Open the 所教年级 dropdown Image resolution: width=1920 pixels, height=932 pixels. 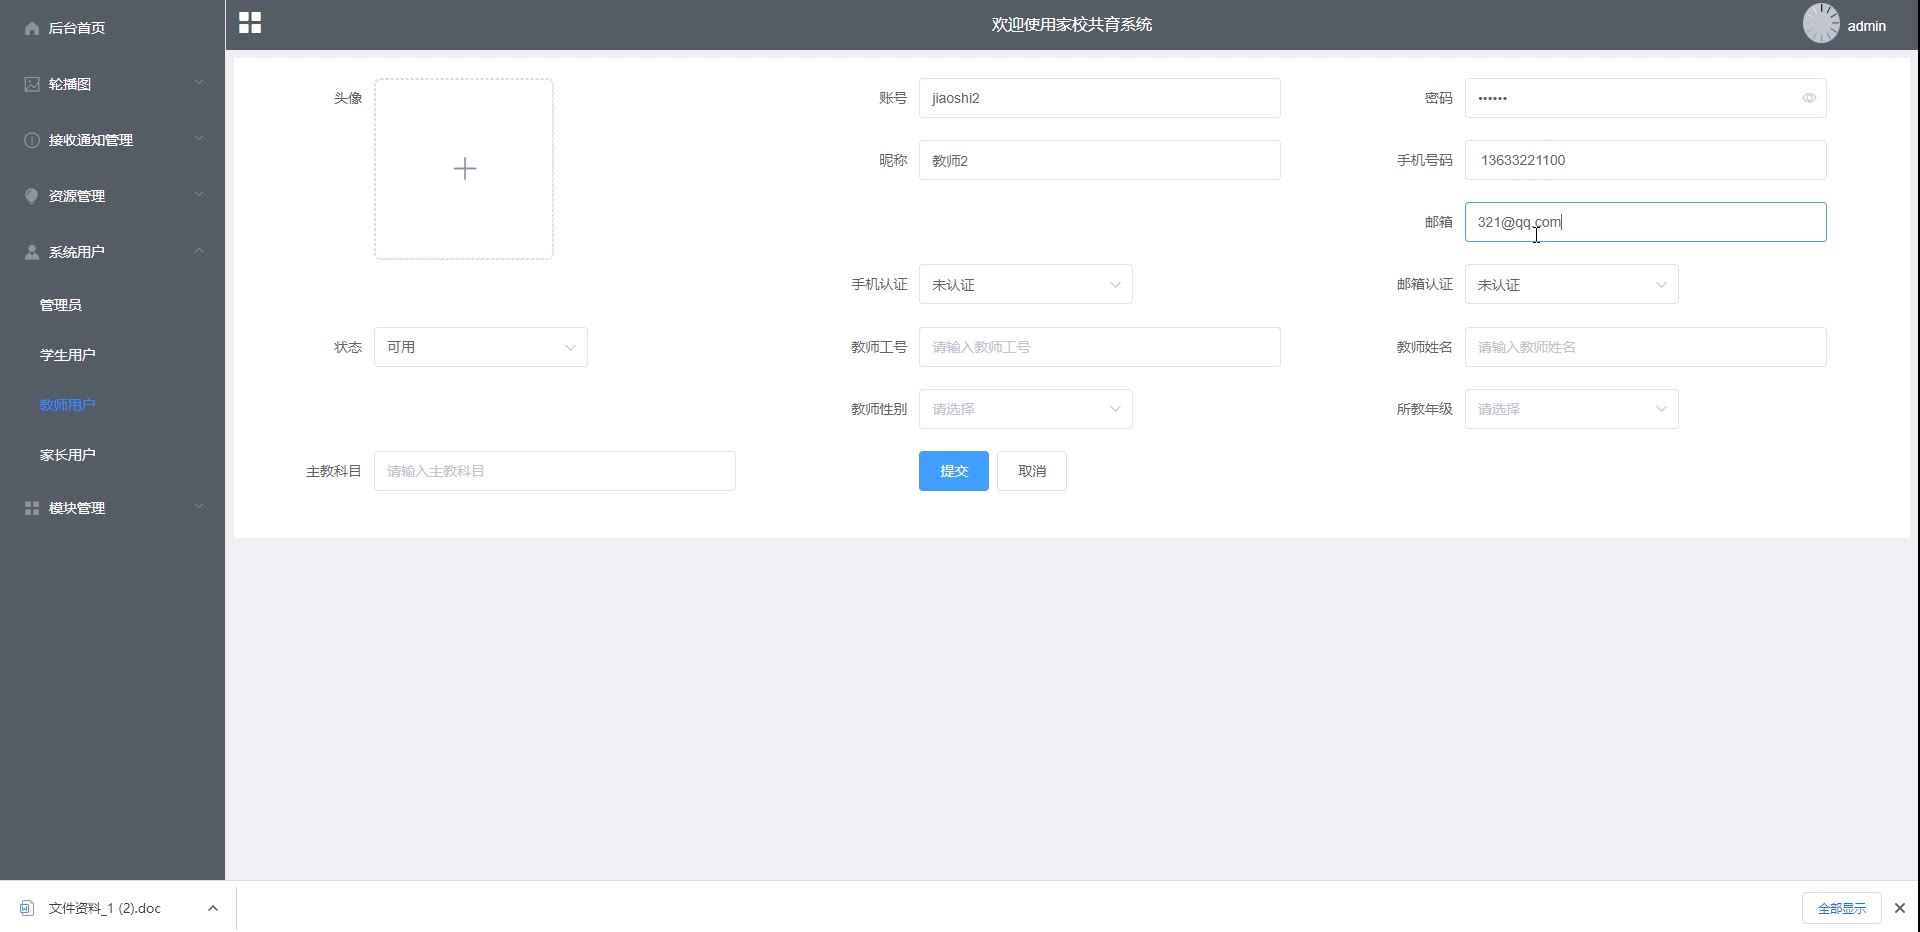click(x=1572, y=409)
